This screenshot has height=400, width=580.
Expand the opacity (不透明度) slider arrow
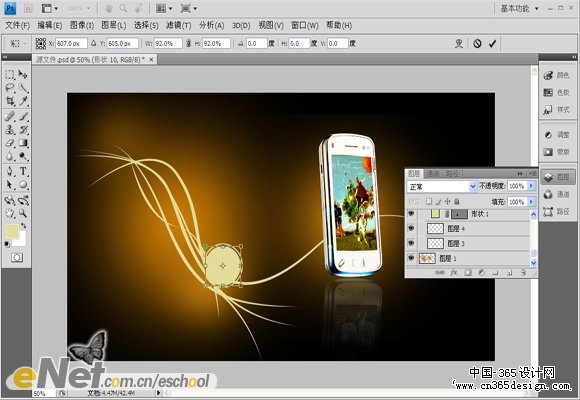coord(532,186)
